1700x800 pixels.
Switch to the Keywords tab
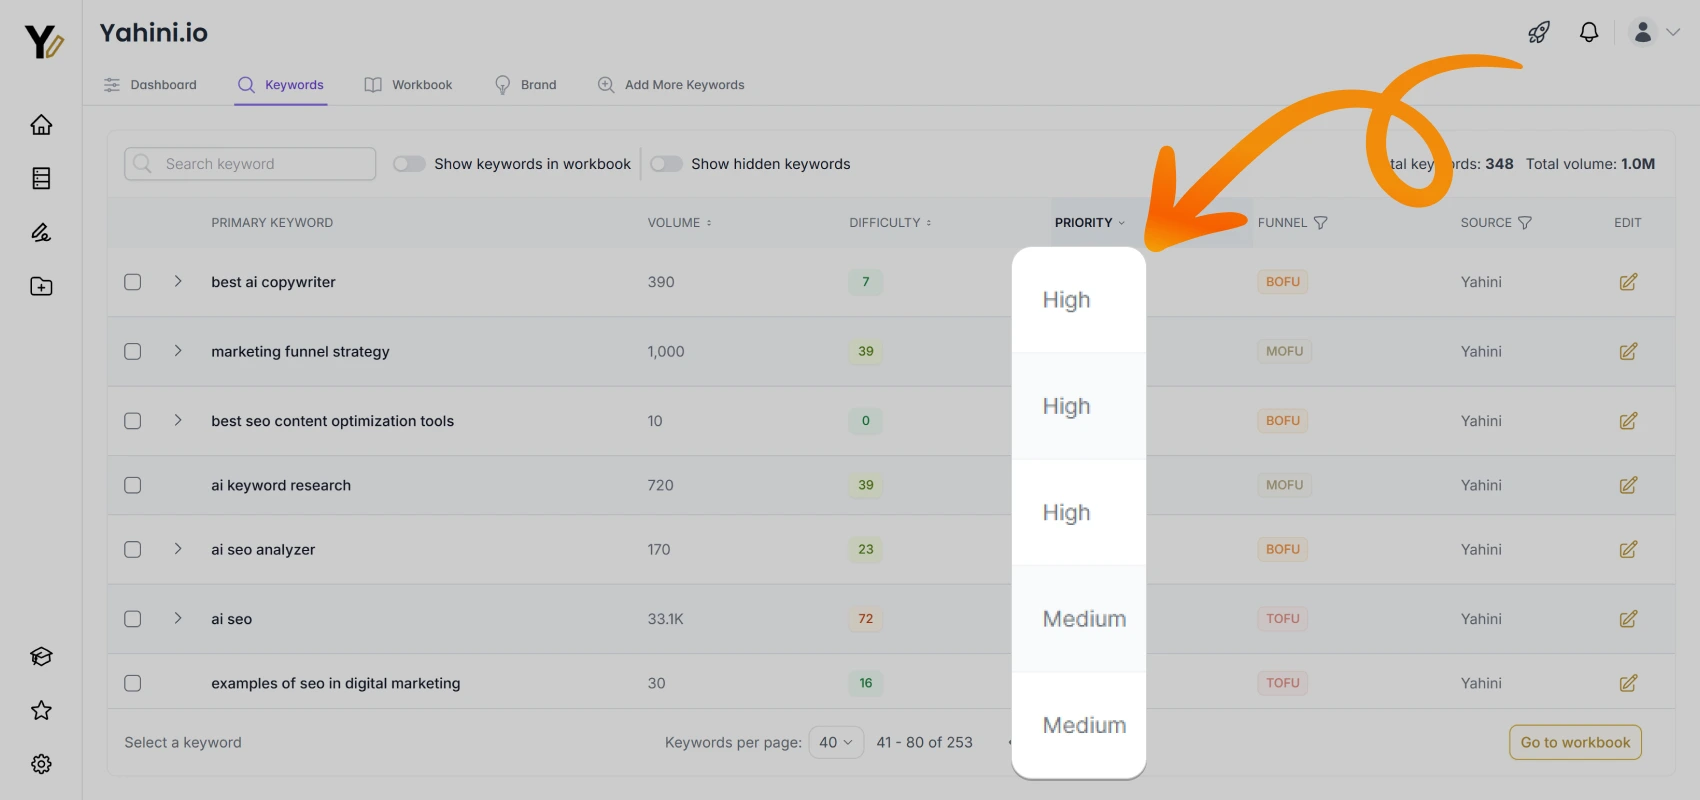[x=281, y=85]
